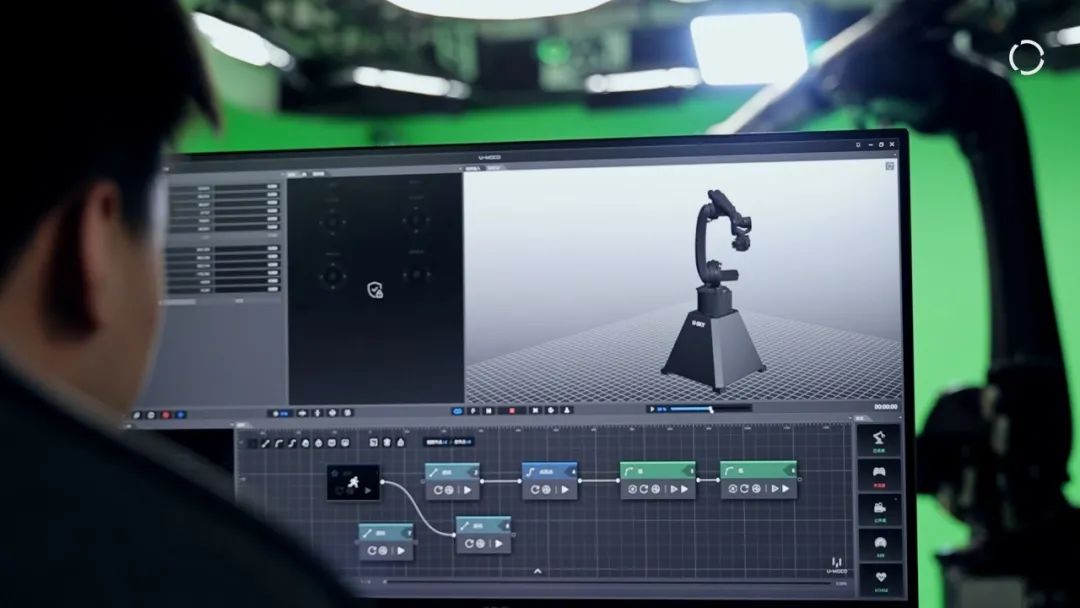This screenshot has width=1080, height=608.
Task: Reset the unconnected lower-left teal node
Action: (372, 550)
